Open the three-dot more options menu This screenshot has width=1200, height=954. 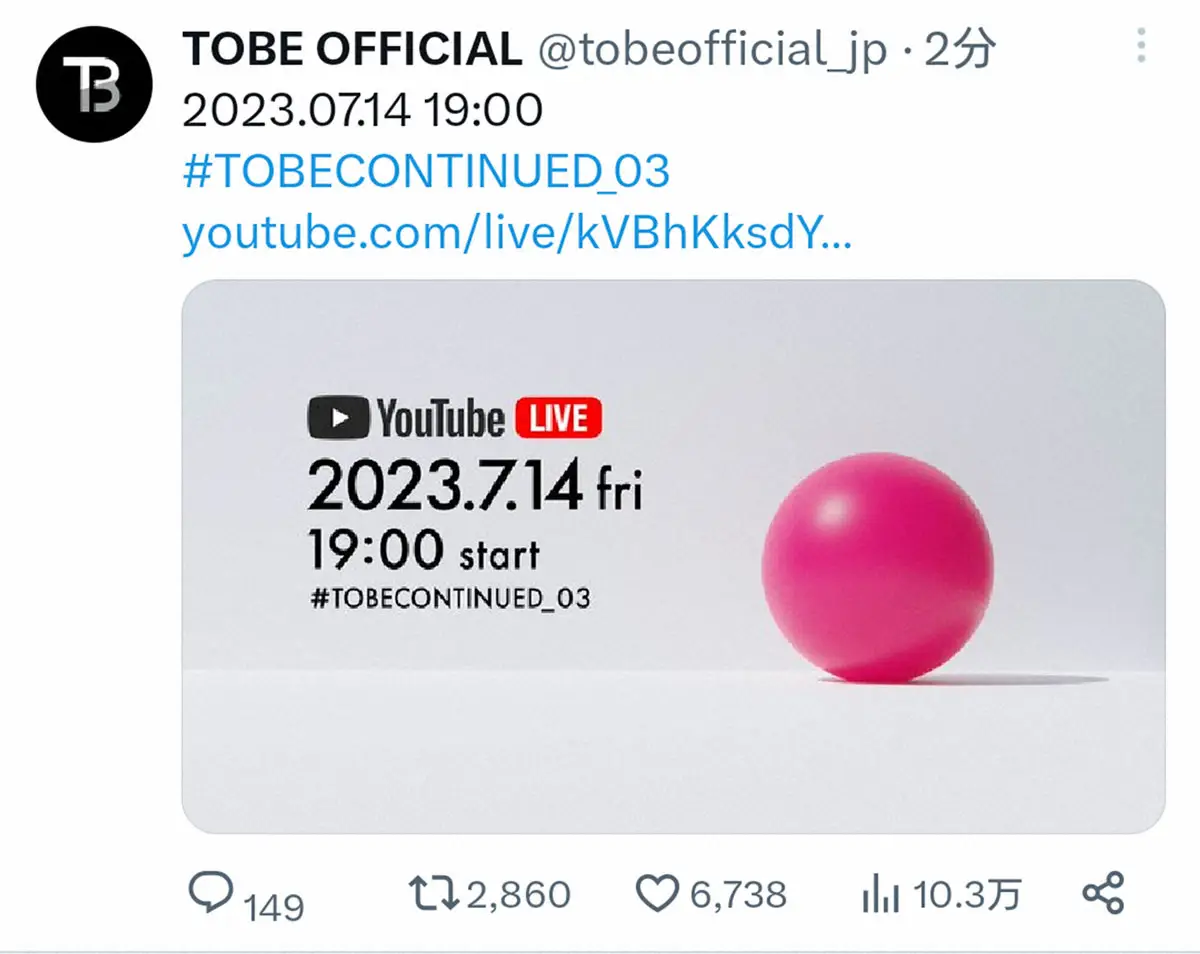pyautogui.click(x=1142, y=47)
